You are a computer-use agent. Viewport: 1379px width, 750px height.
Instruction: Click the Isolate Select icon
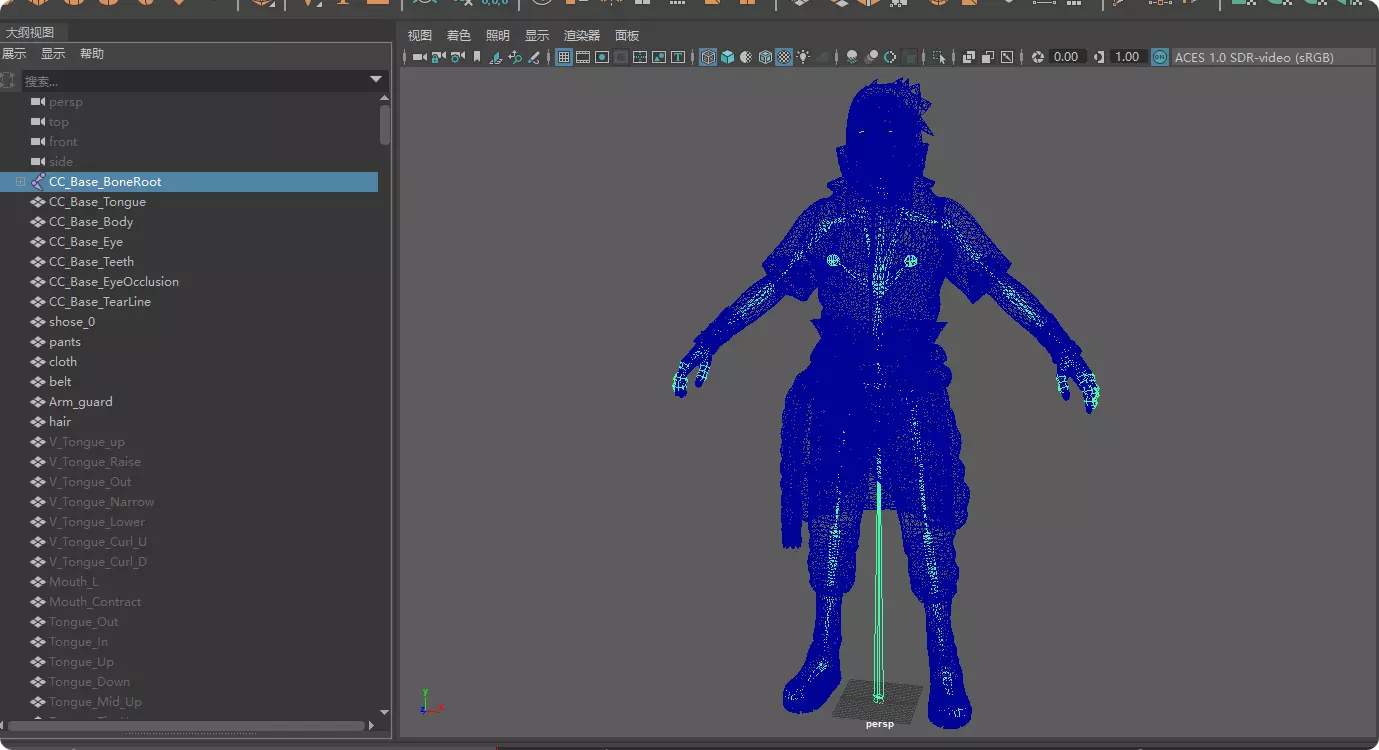click(x=939, y=57)
